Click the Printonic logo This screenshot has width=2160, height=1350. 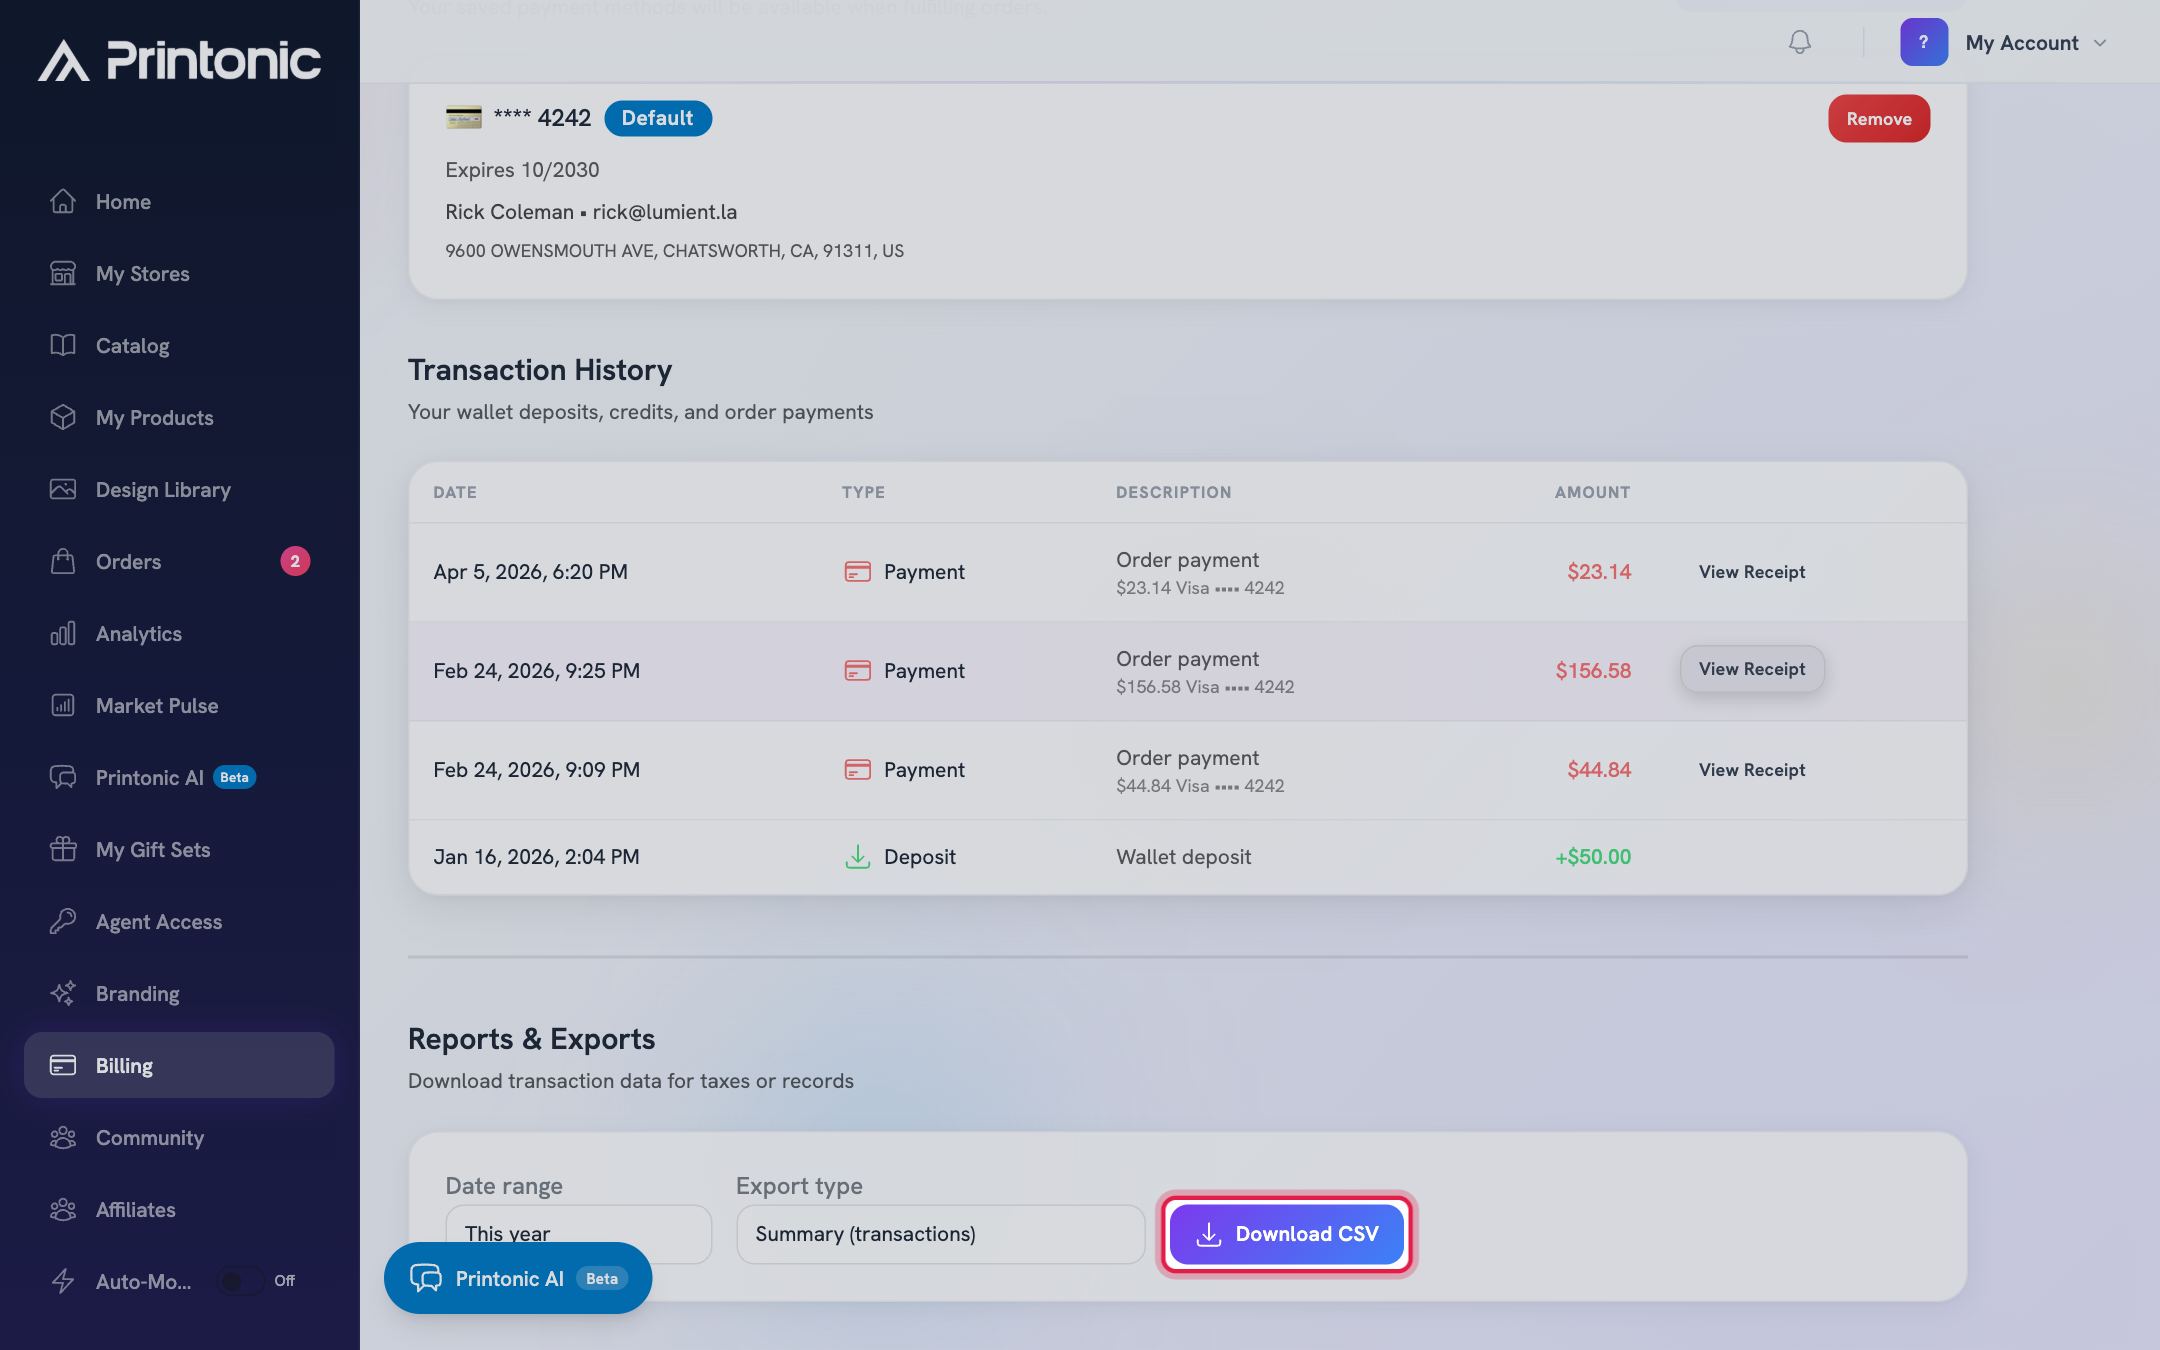(180, 60)
